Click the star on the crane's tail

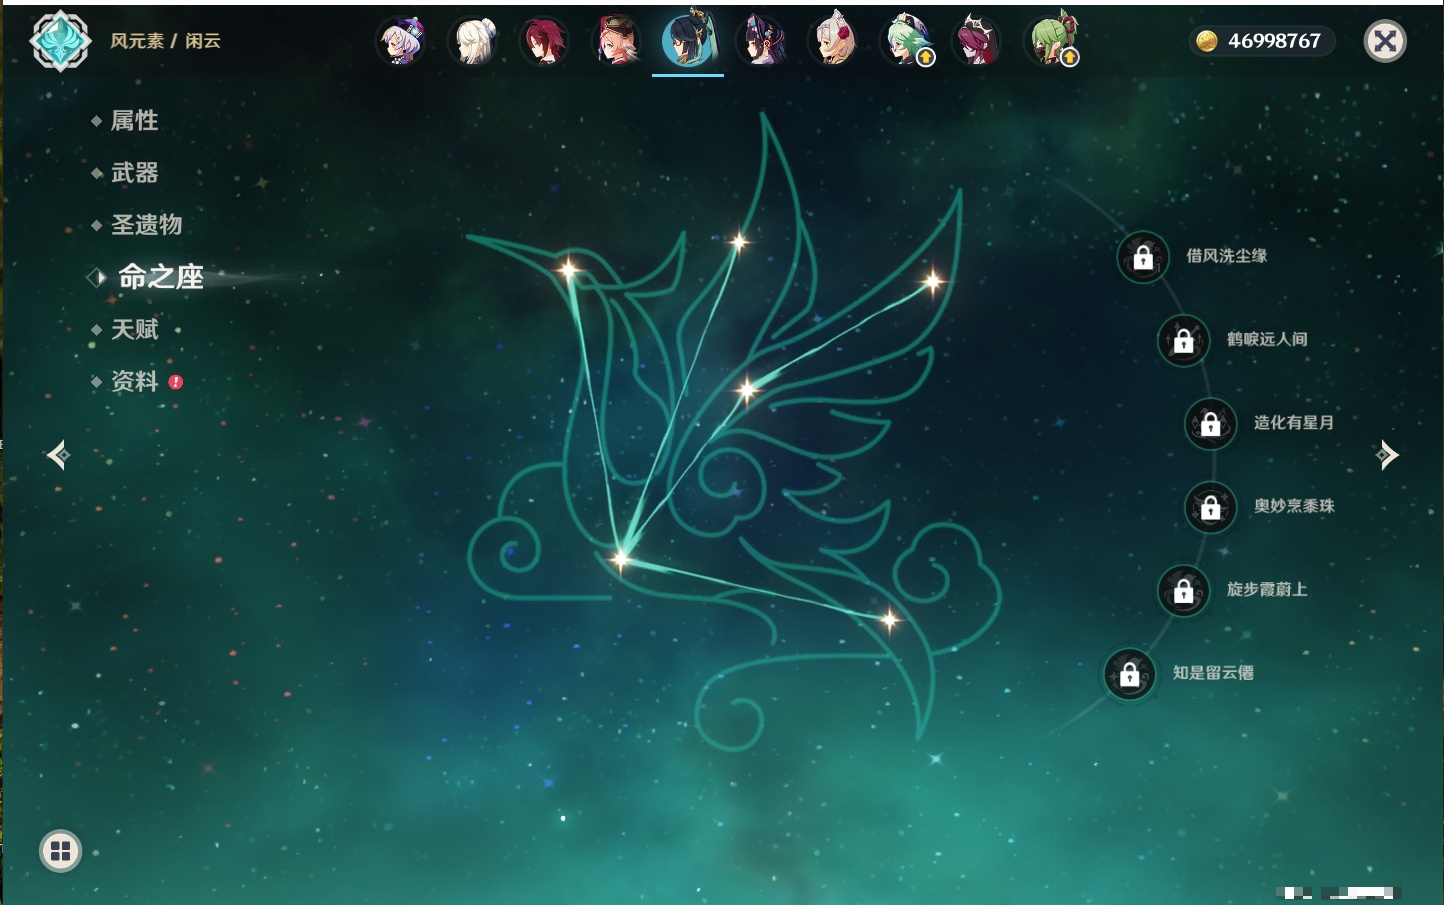click(x=889, y=621)
